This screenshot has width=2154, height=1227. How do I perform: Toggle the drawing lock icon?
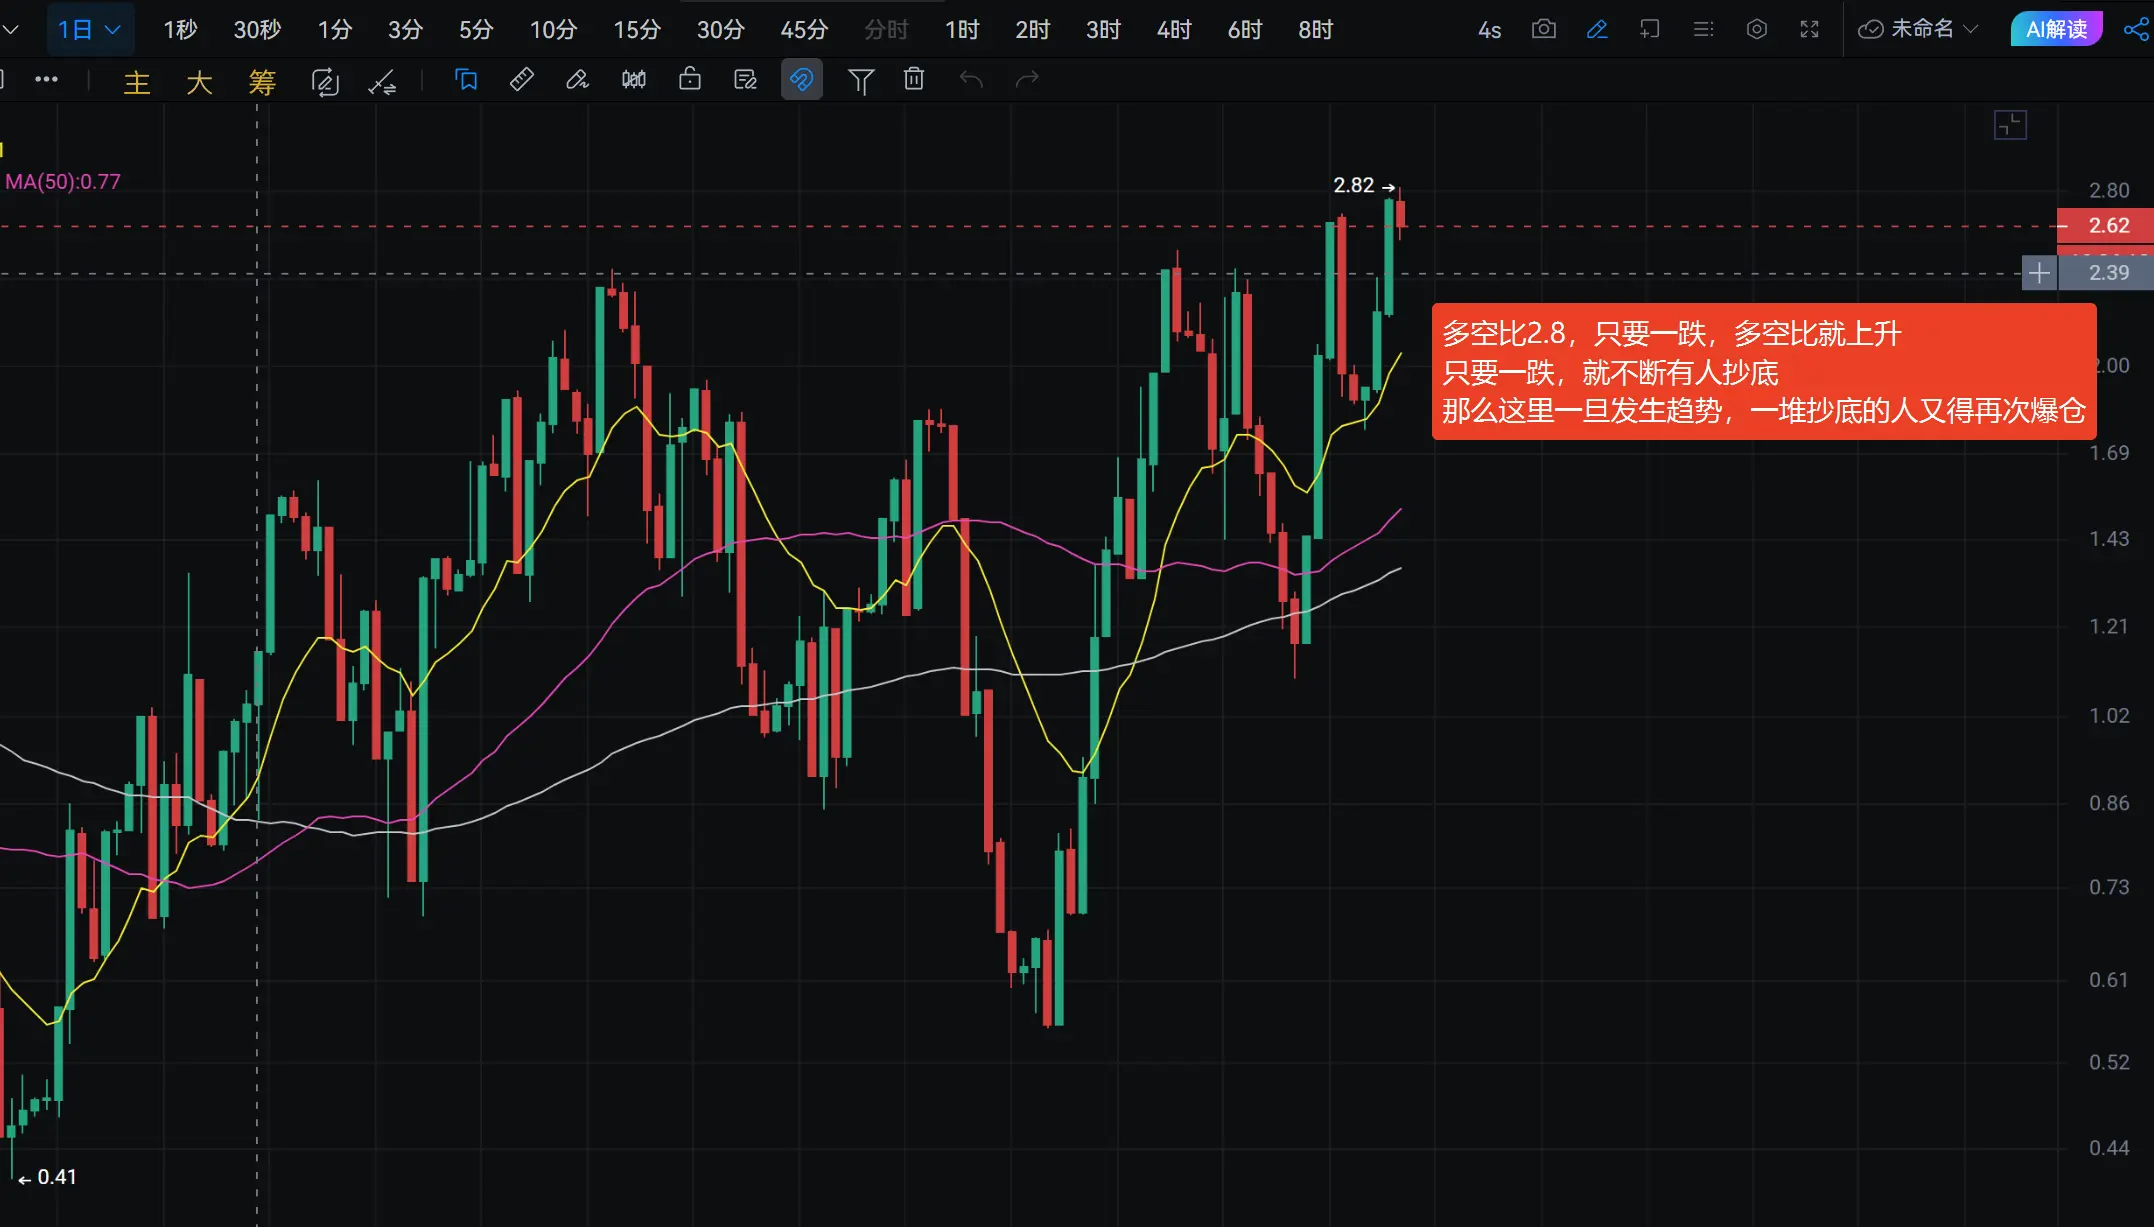[689, 80]
